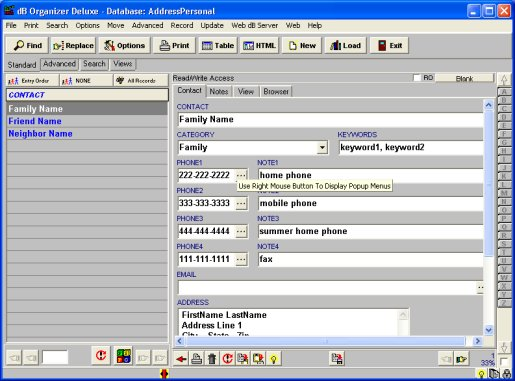Screen dimensions: 515x381
Task: Click the light bulb icon in status bar
Action: point(481,374)
